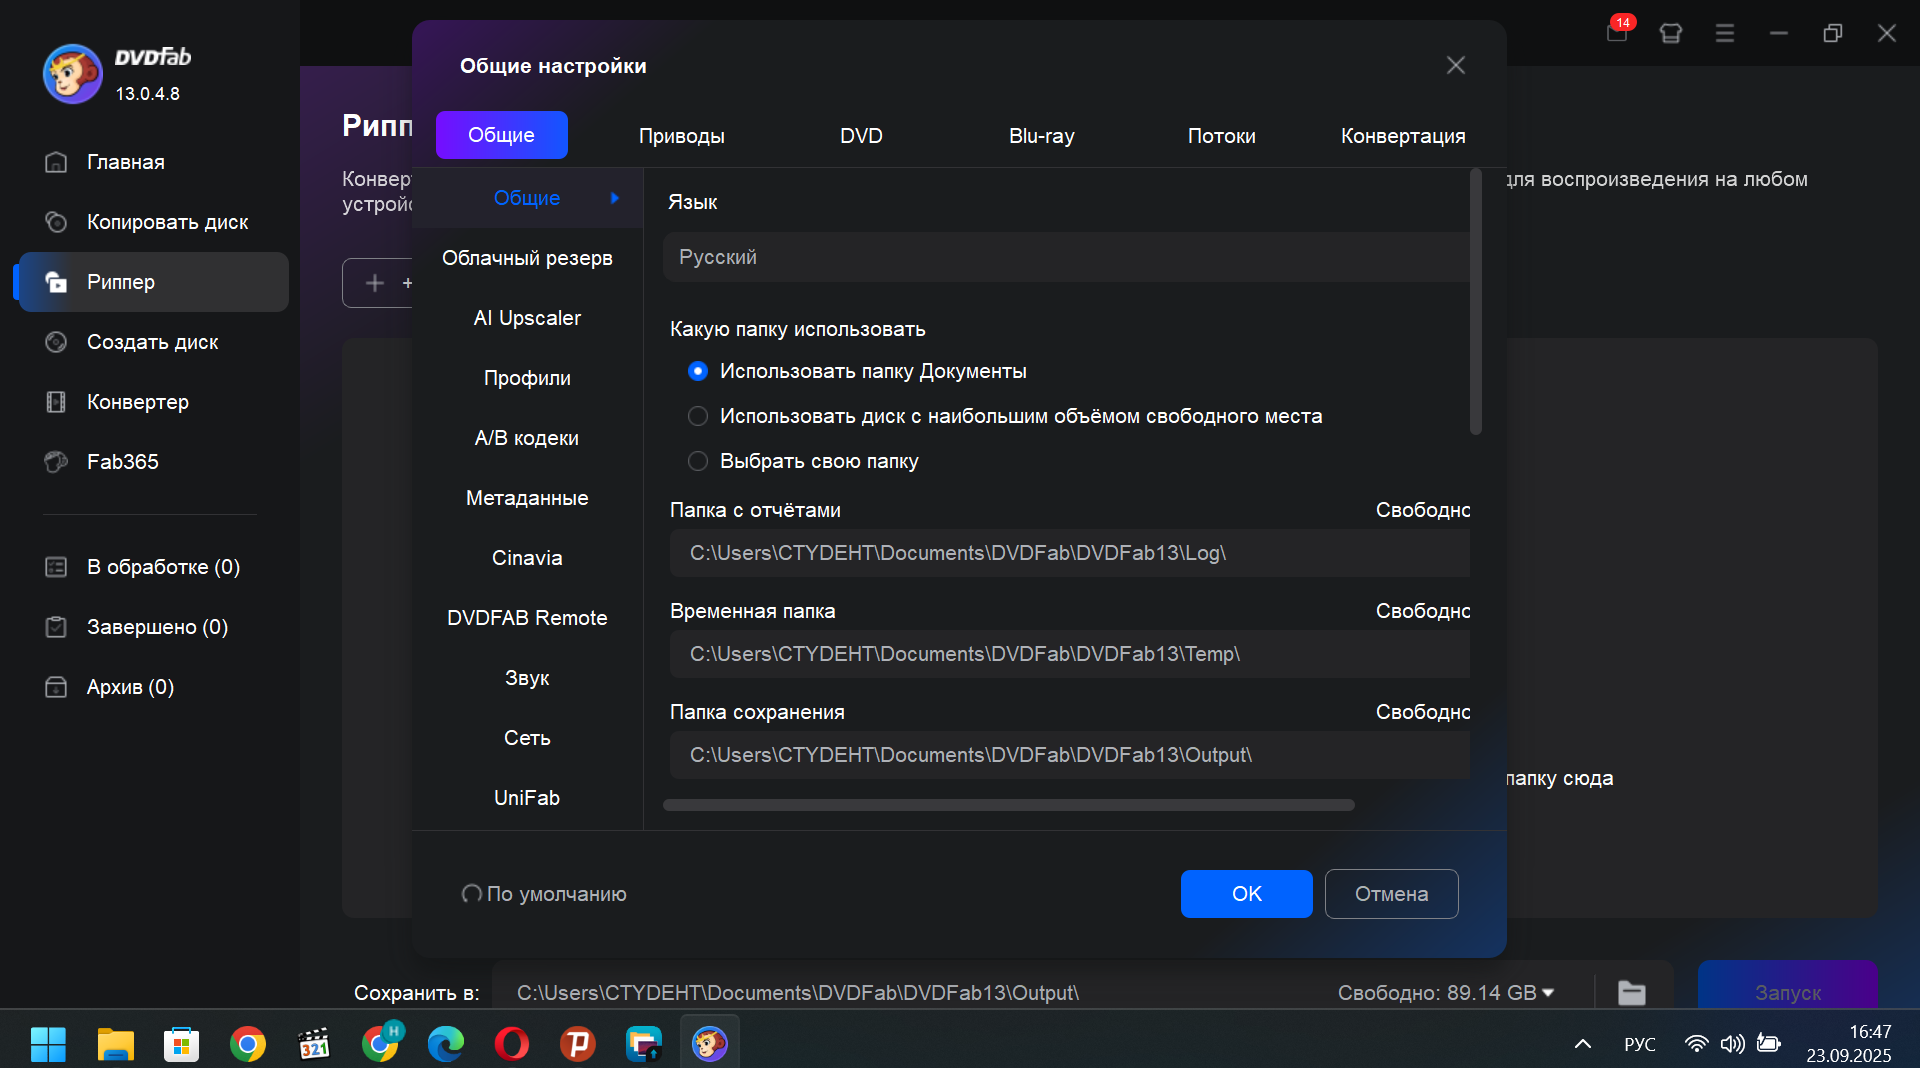The image size is (1920, 1068).
Task: Open the Главная home sidebar icon
Action: (56, 162)
